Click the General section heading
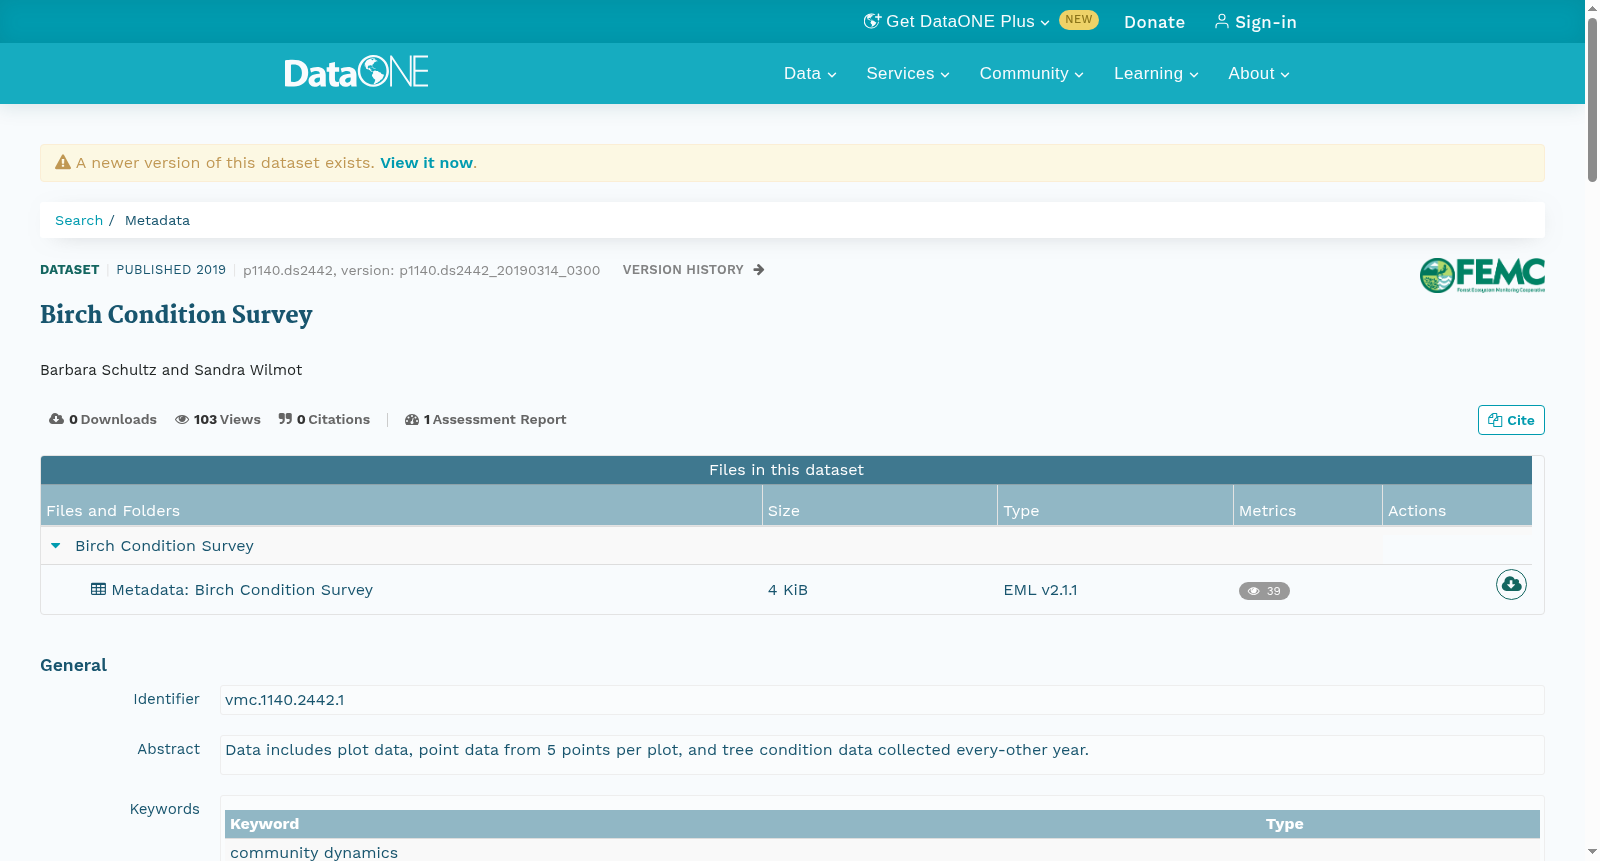Viewport: 1600px width, 861px height. [73, 665]
